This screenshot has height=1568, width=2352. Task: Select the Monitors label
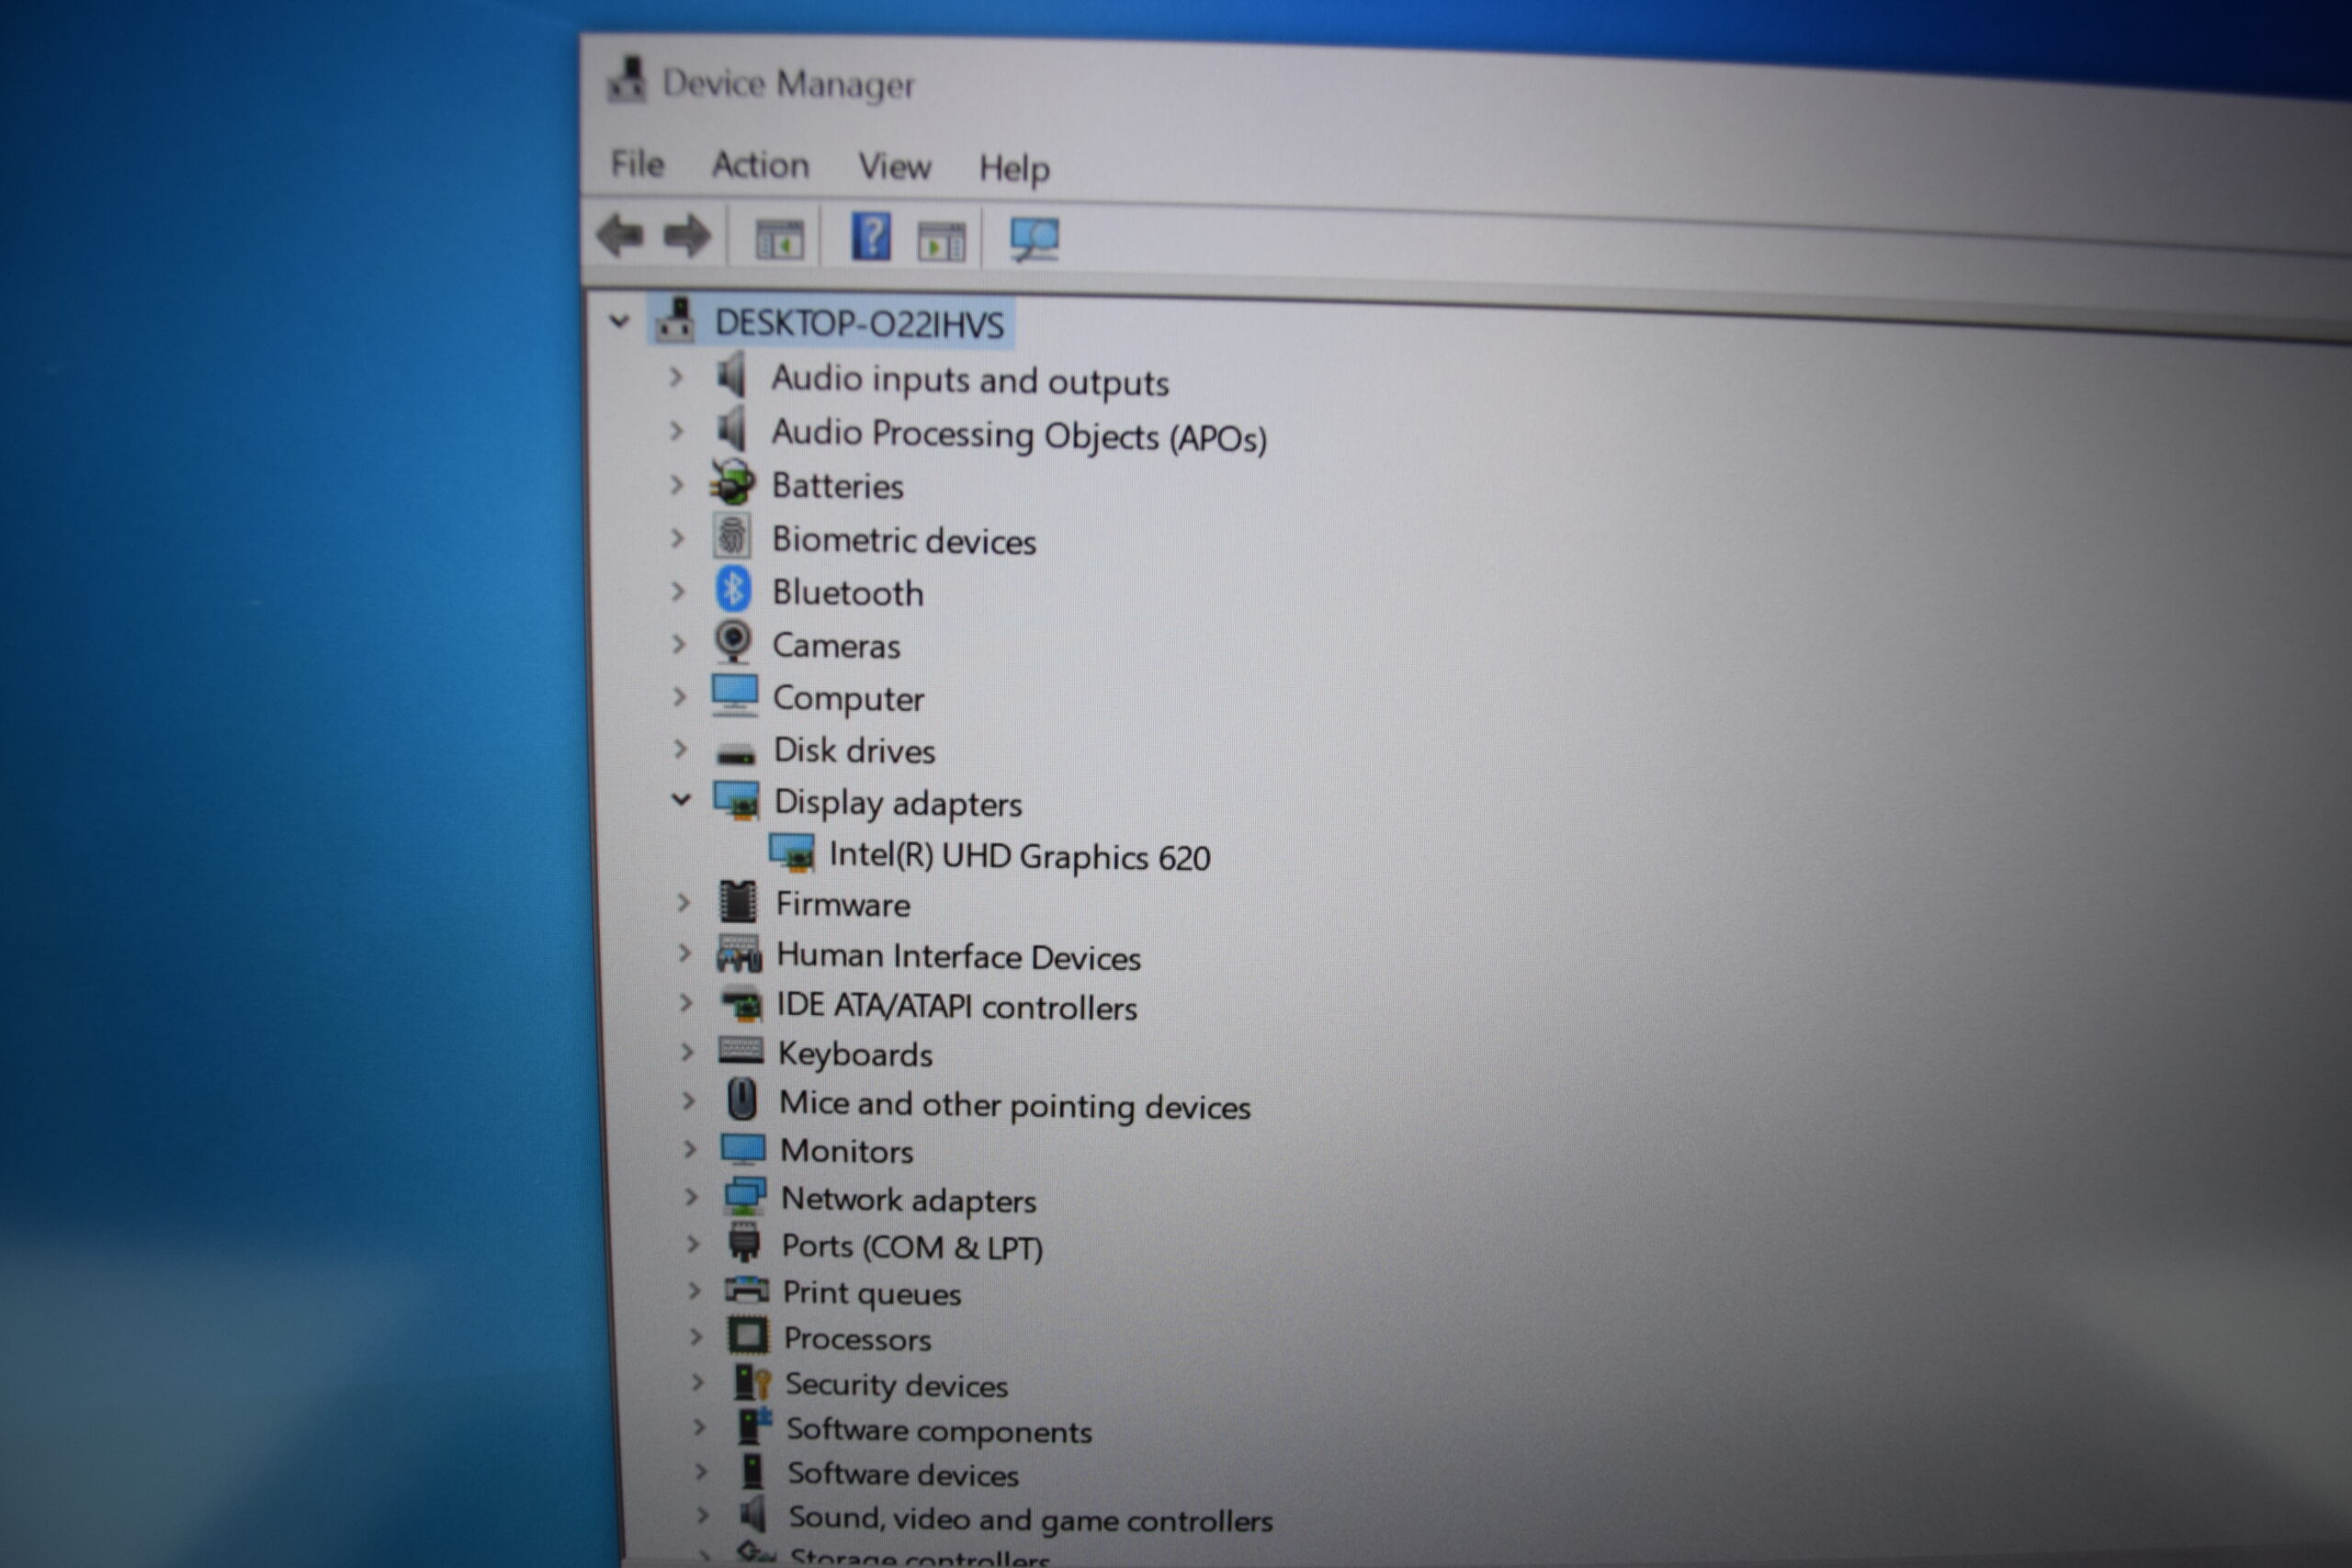tap(847, 1151)
